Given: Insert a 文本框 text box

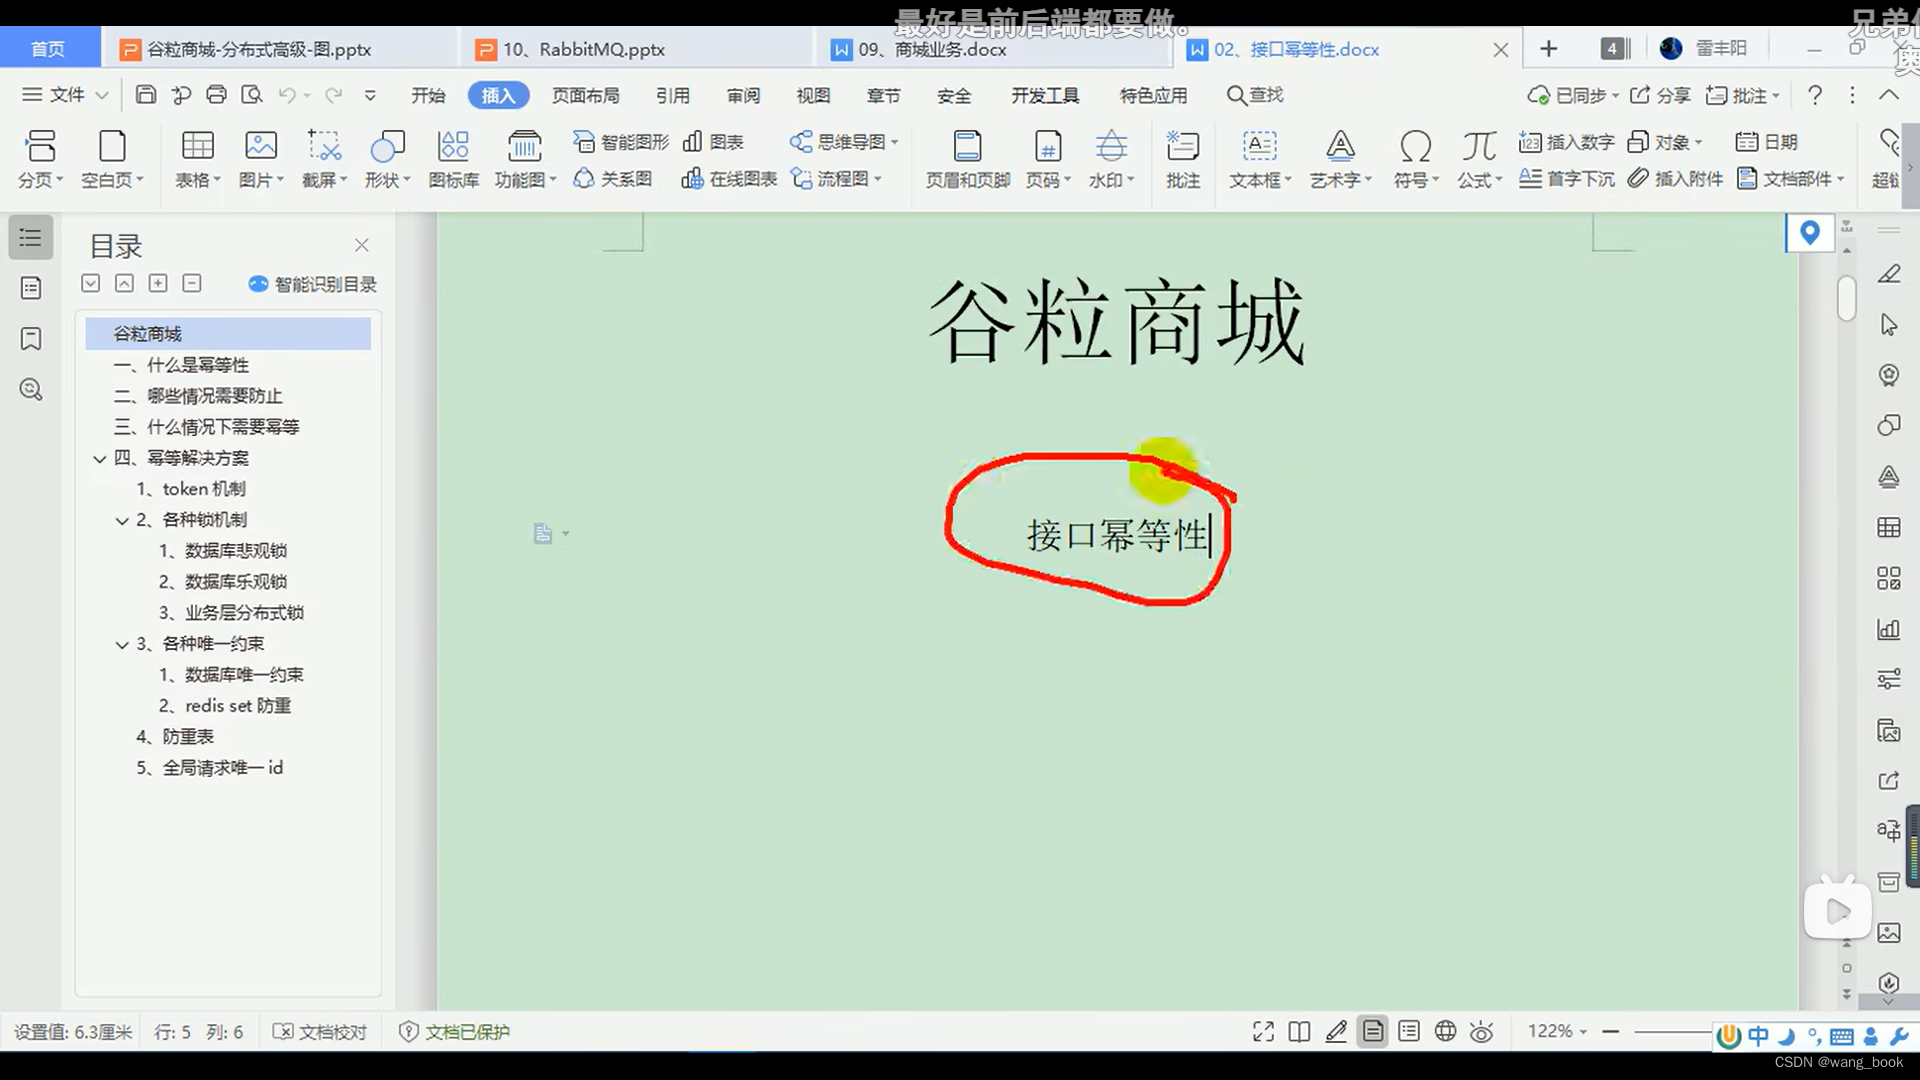Looking at the screenshot, I should [1259, 158].
